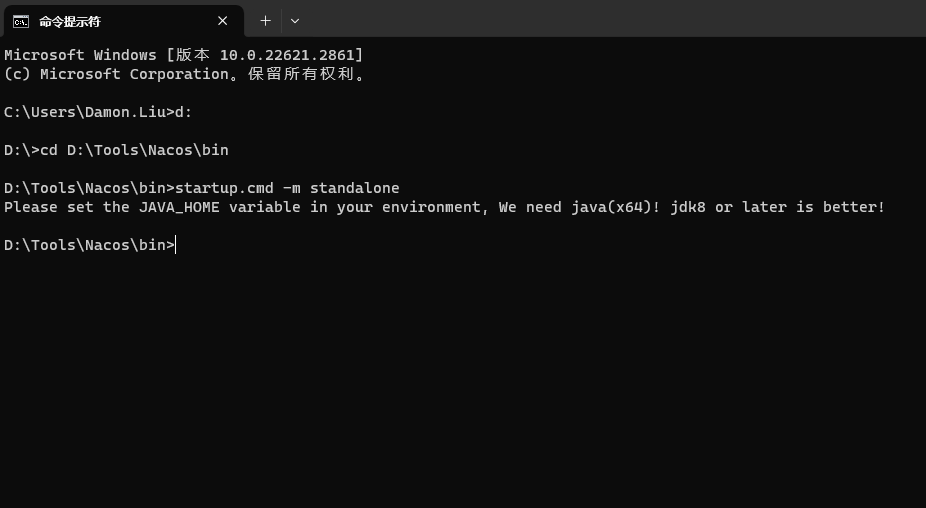Open a new tab with the plus button
The height and width of the screenshot is (508, 926).
coord(265,20)
